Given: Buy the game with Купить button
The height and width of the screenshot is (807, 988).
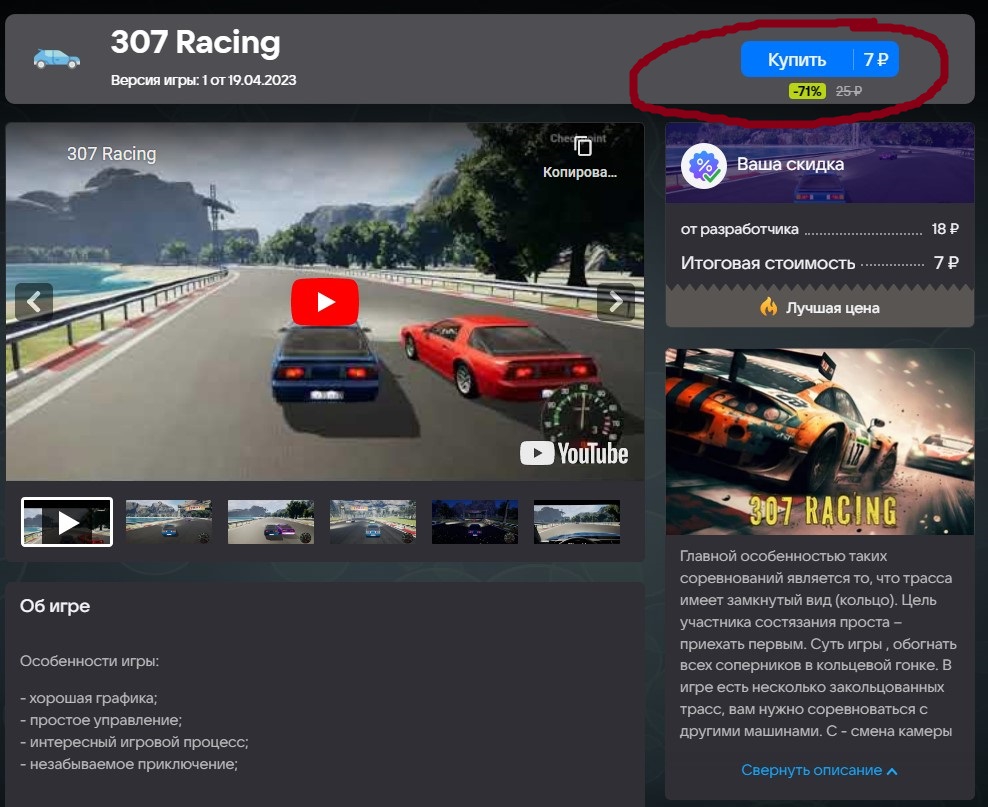Looking at the screenshot, I should (x=819, y=59).
